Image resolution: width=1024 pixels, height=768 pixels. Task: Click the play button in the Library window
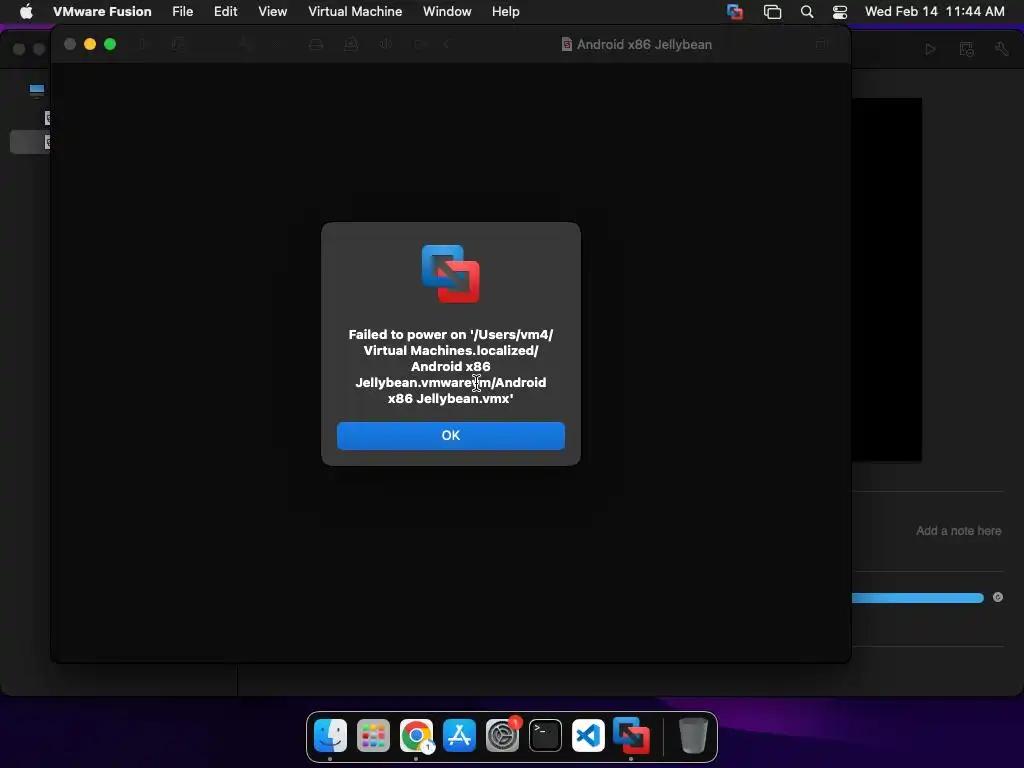tap(931, 49)
